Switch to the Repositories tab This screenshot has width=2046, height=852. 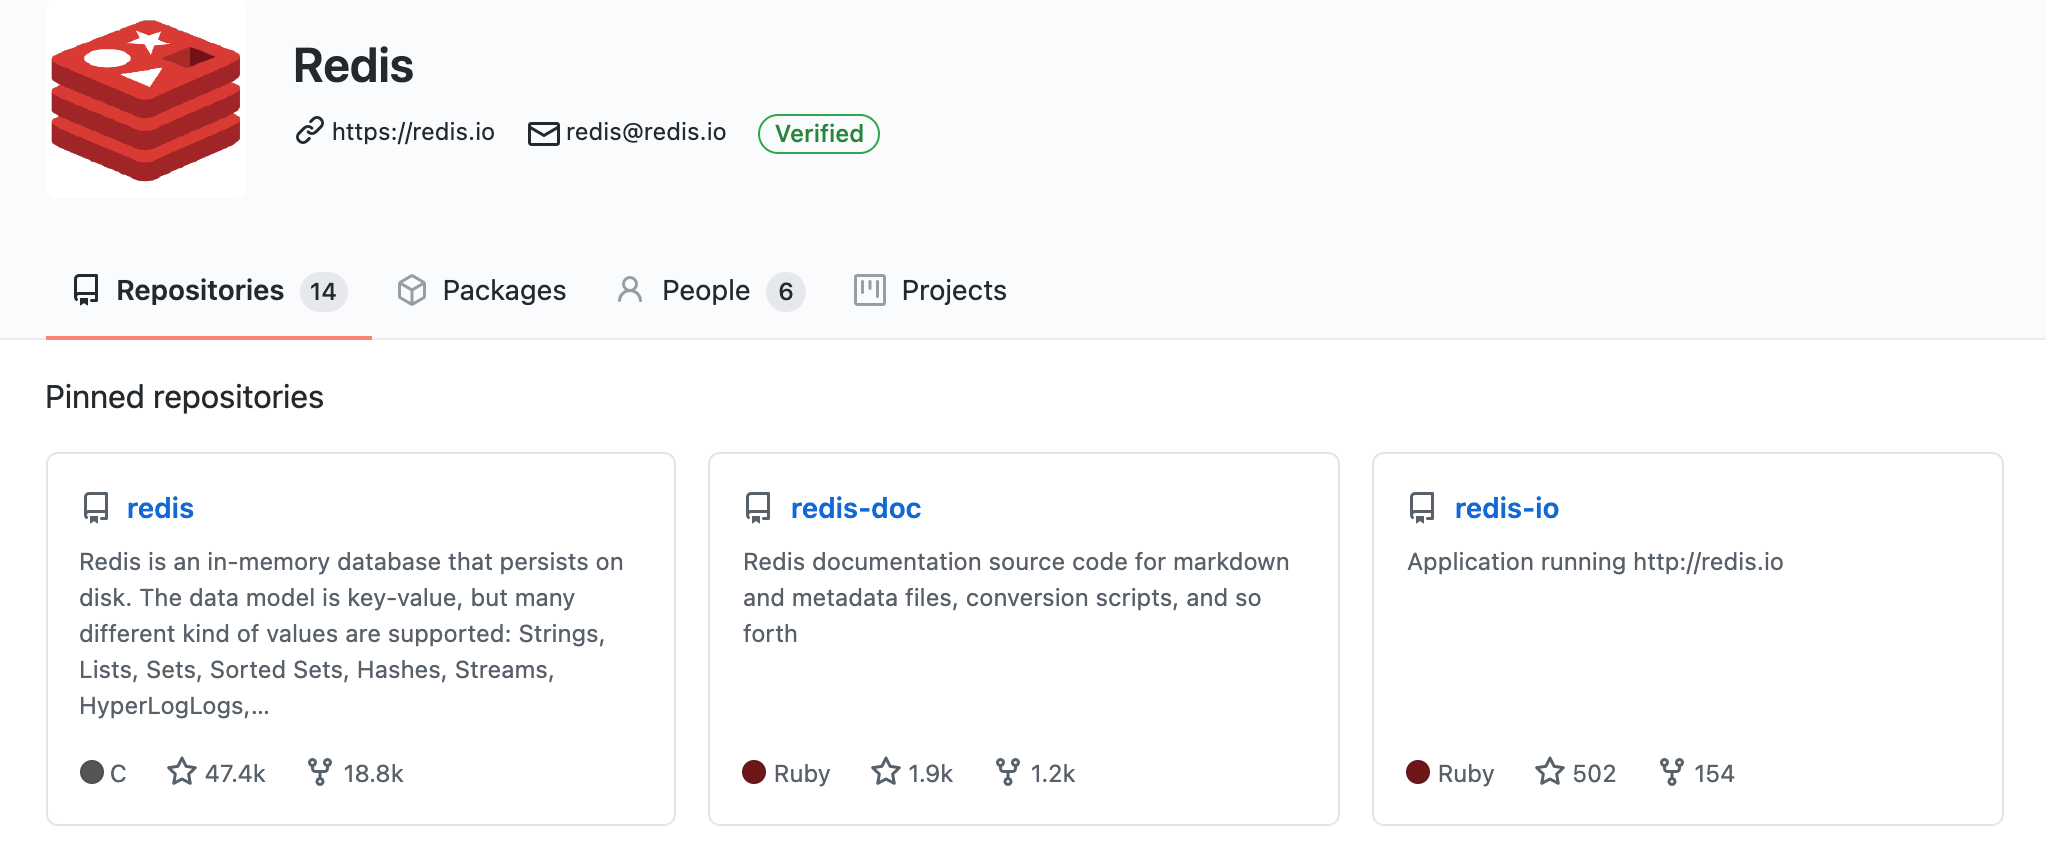(209, 291)
